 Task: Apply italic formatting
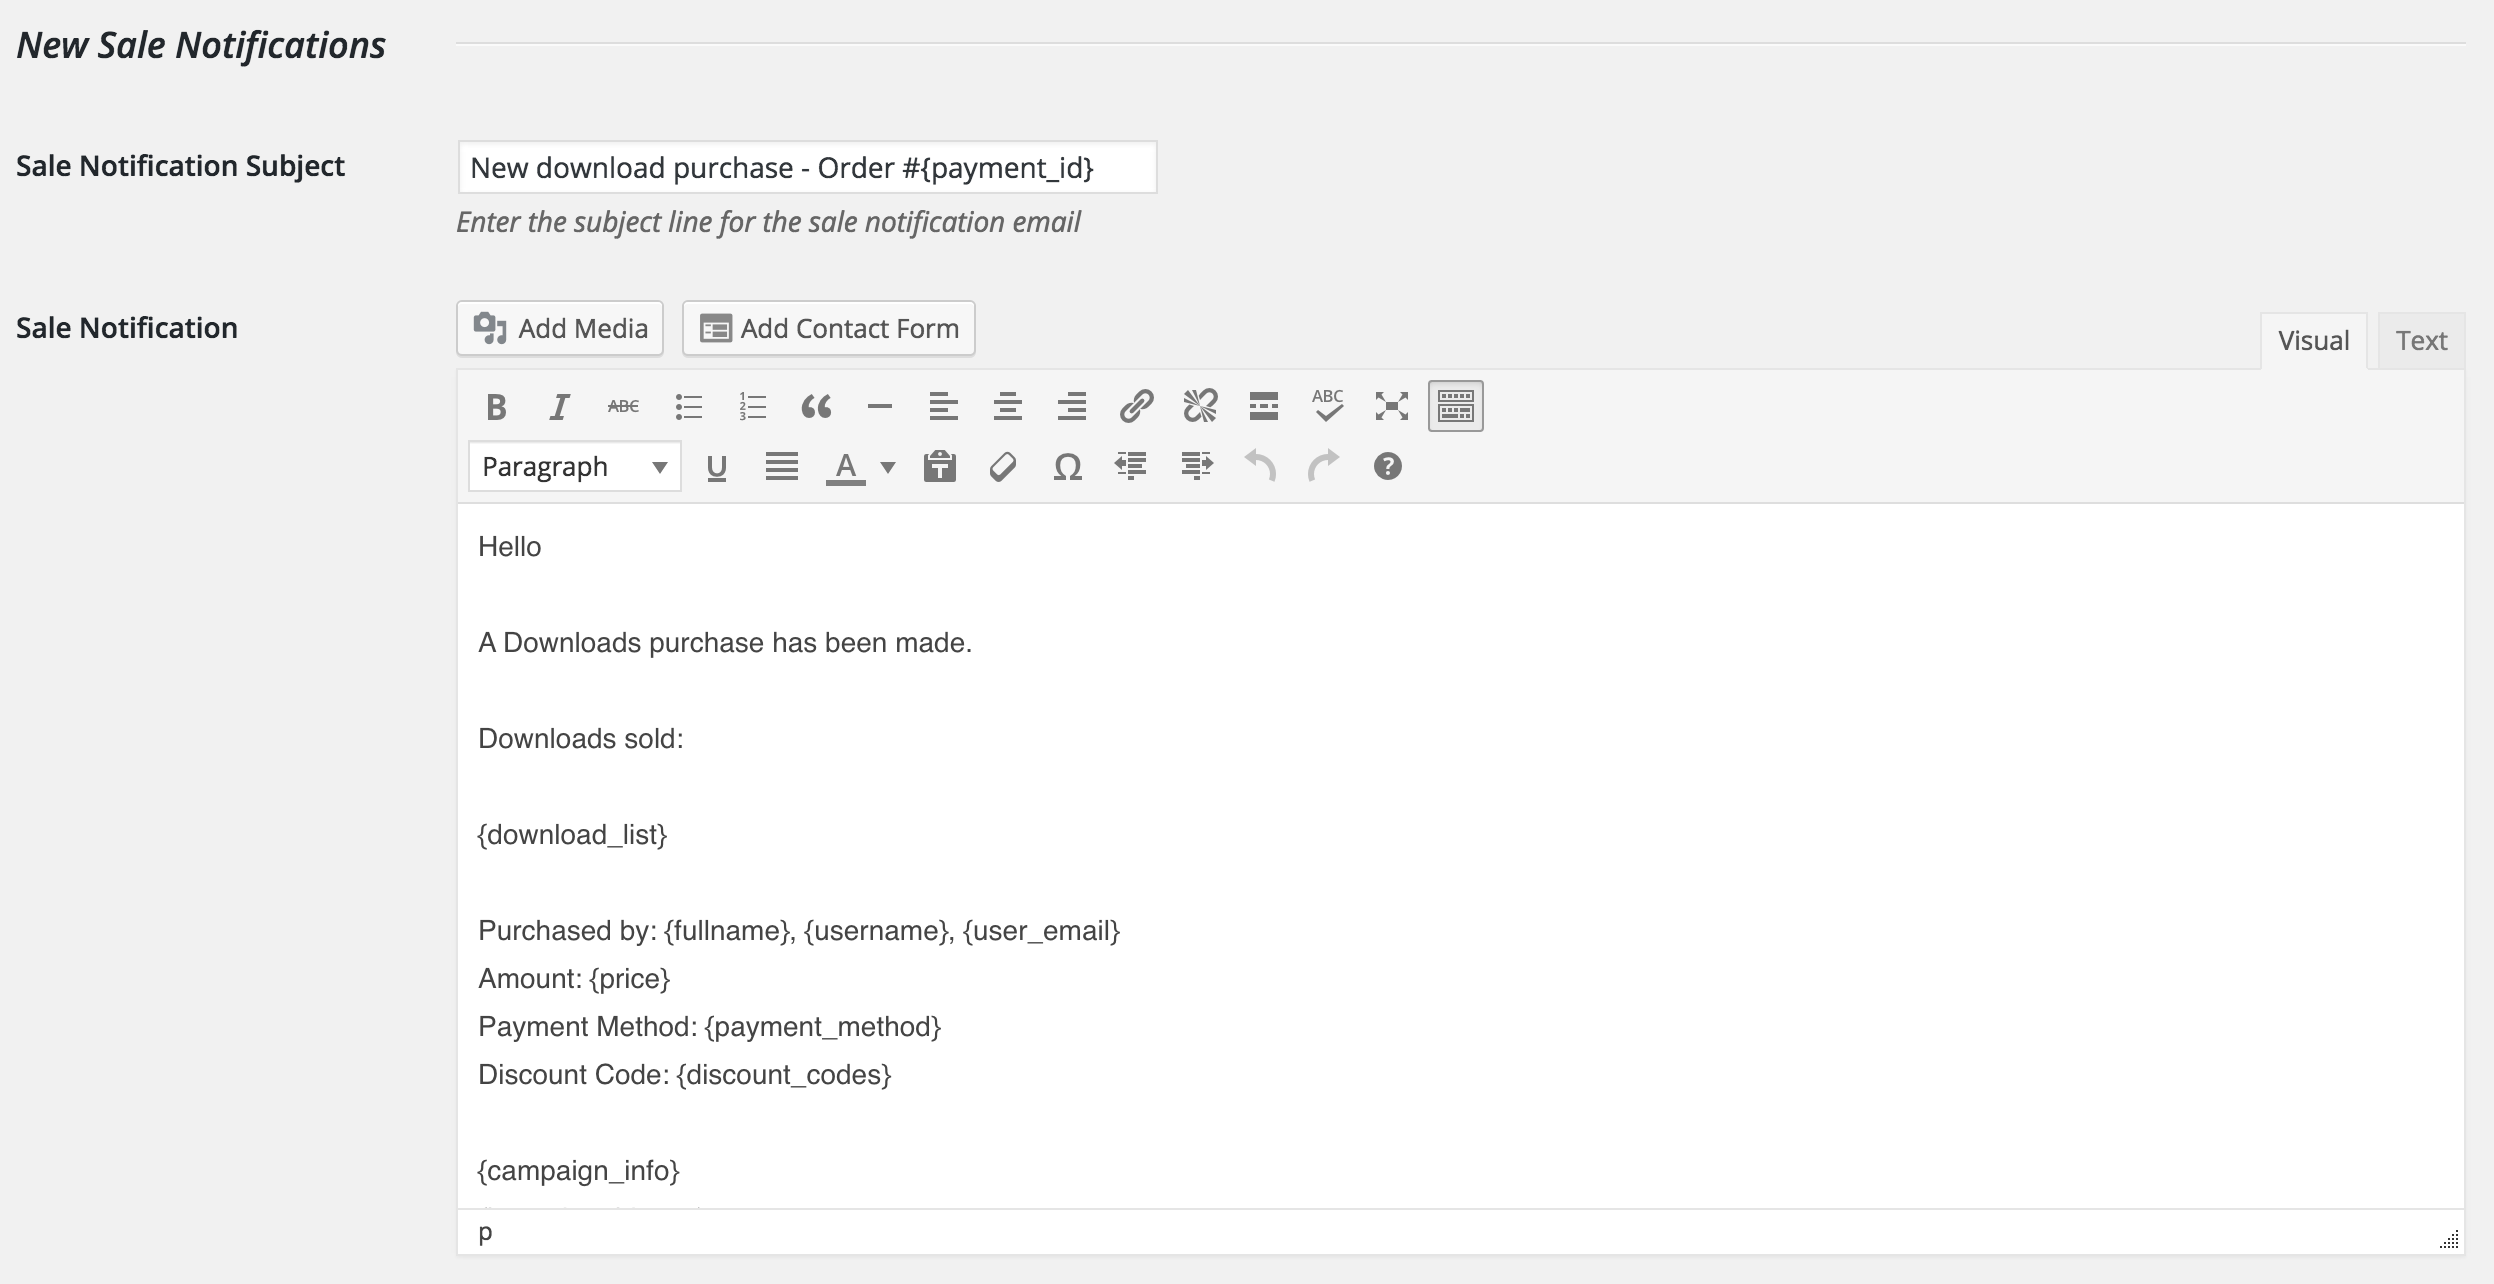pos(560,407)
